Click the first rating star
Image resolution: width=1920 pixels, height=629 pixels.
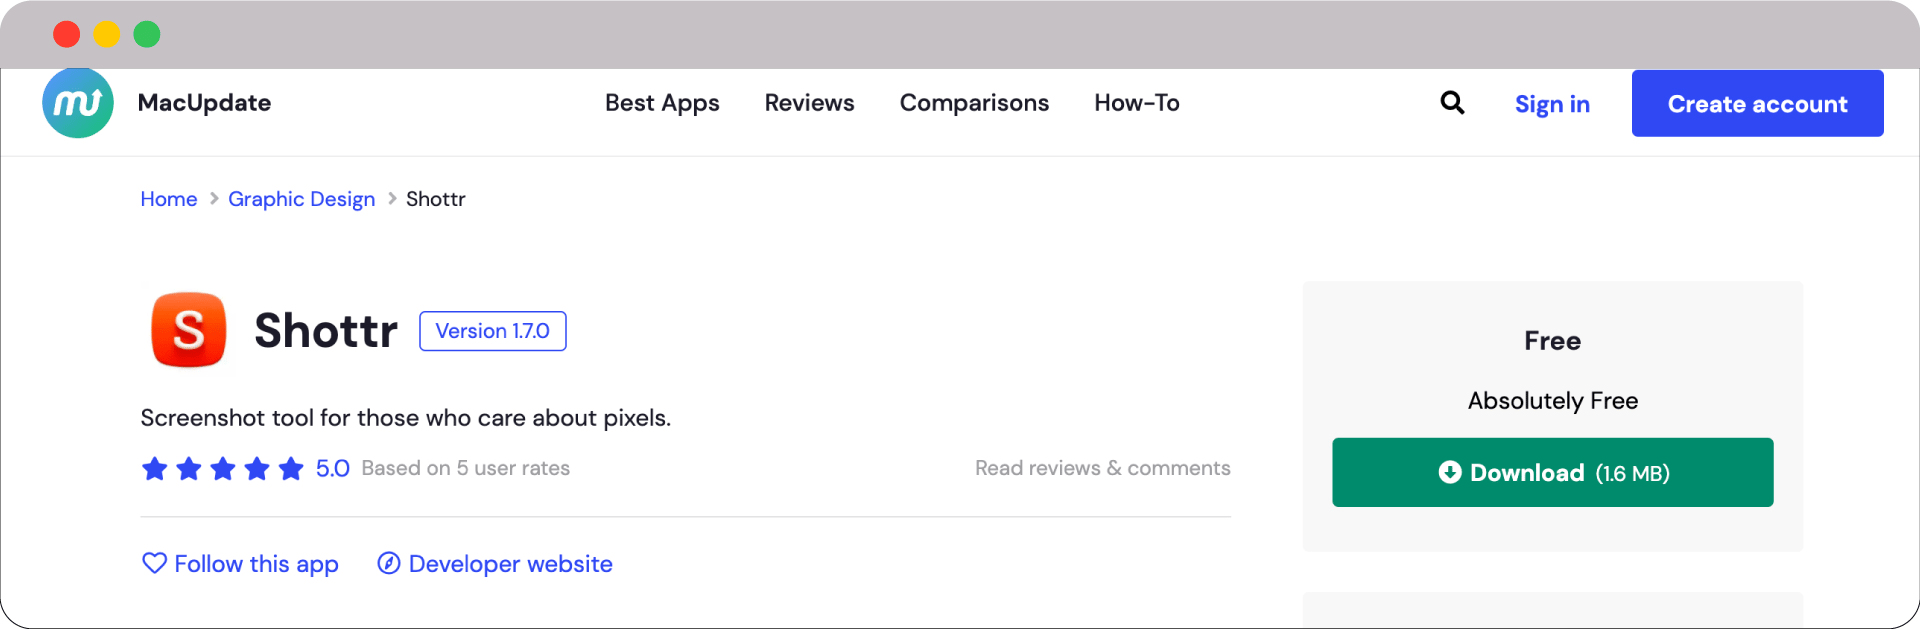[155, 468]
